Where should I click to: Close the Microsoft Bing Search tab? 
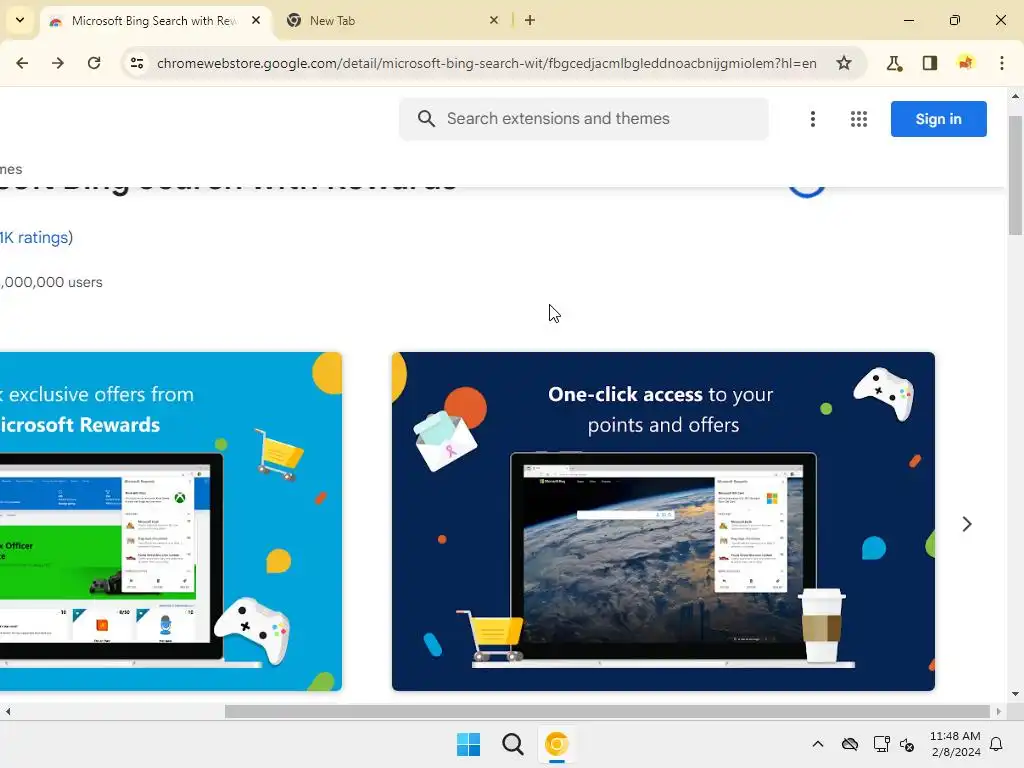click(x=256, y=20)
